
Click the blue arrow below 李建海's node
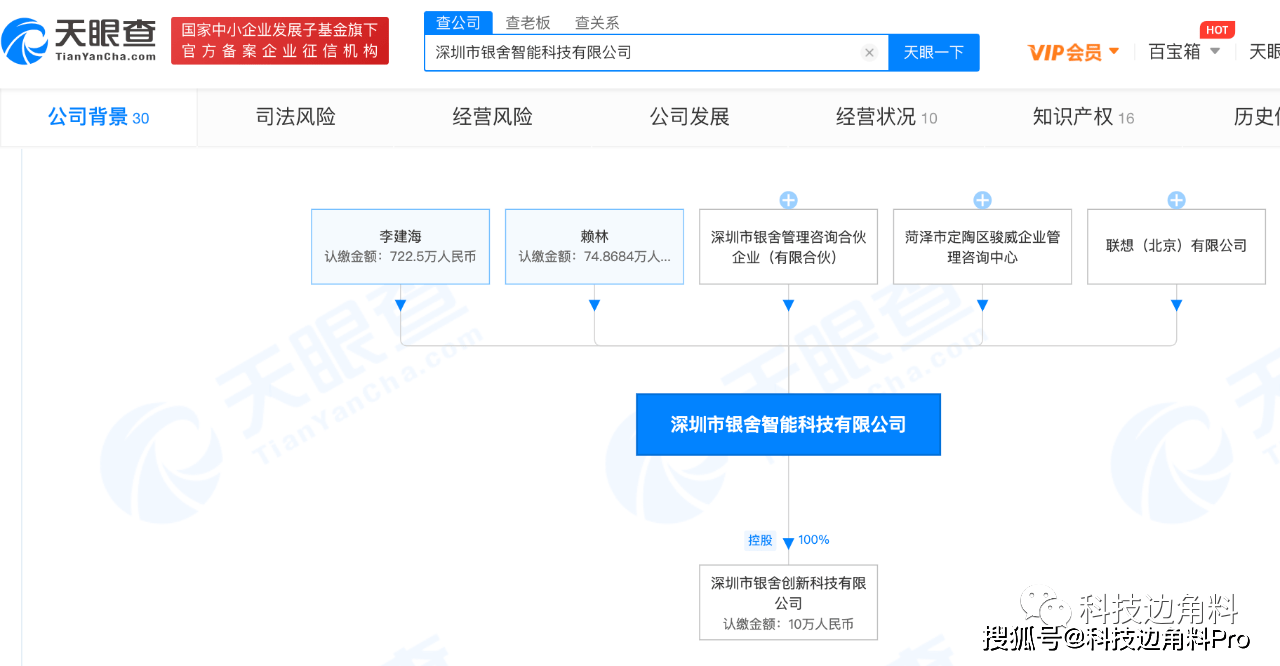coord(400,306)
